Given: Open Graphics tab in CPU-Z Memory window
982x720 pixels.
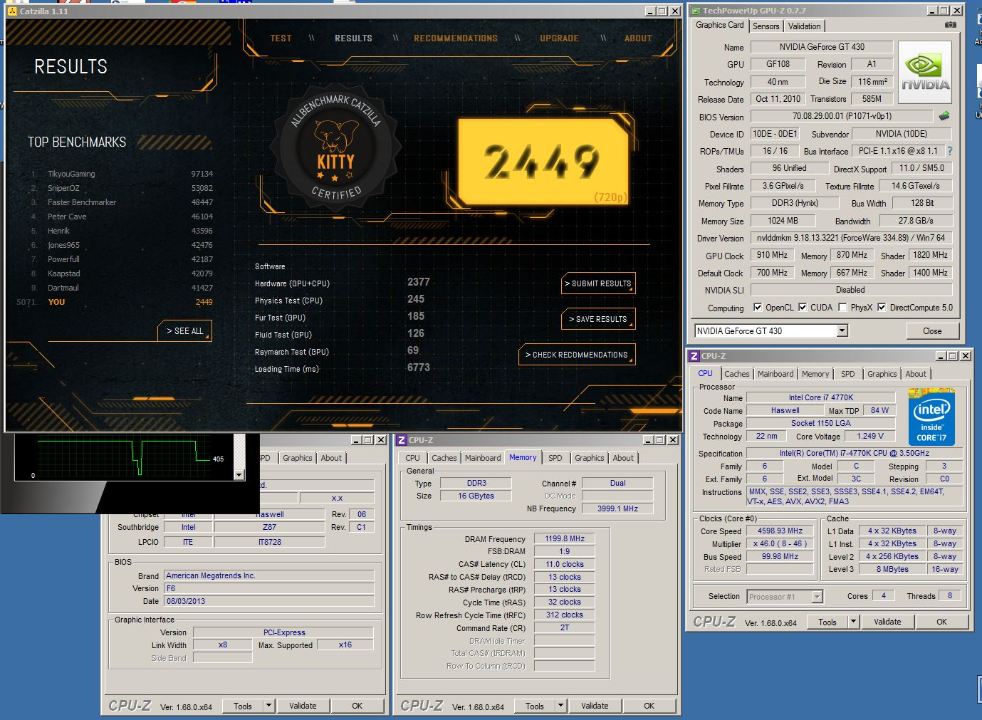Looking at the screenshot, I should pos(589,458).
